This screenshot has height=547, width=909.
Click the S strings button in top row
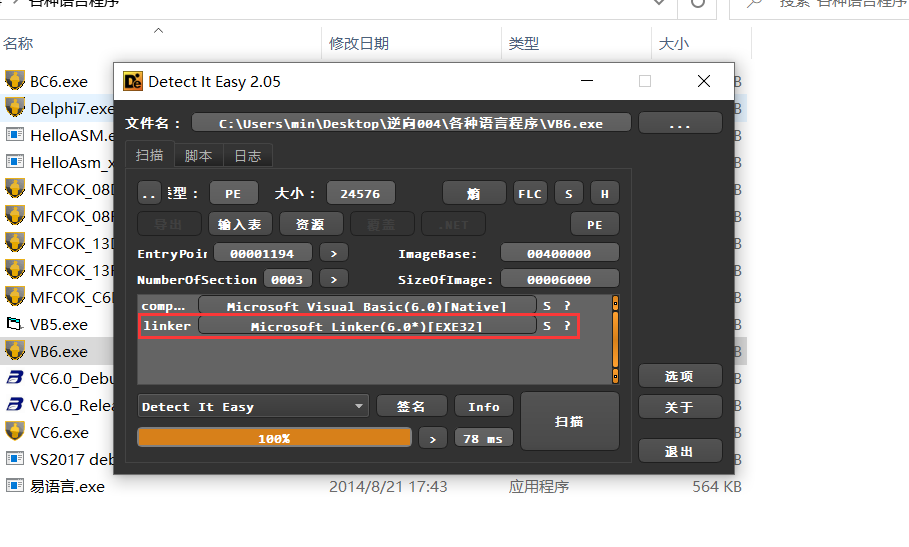pyautogui.click(x=569, y=194)
